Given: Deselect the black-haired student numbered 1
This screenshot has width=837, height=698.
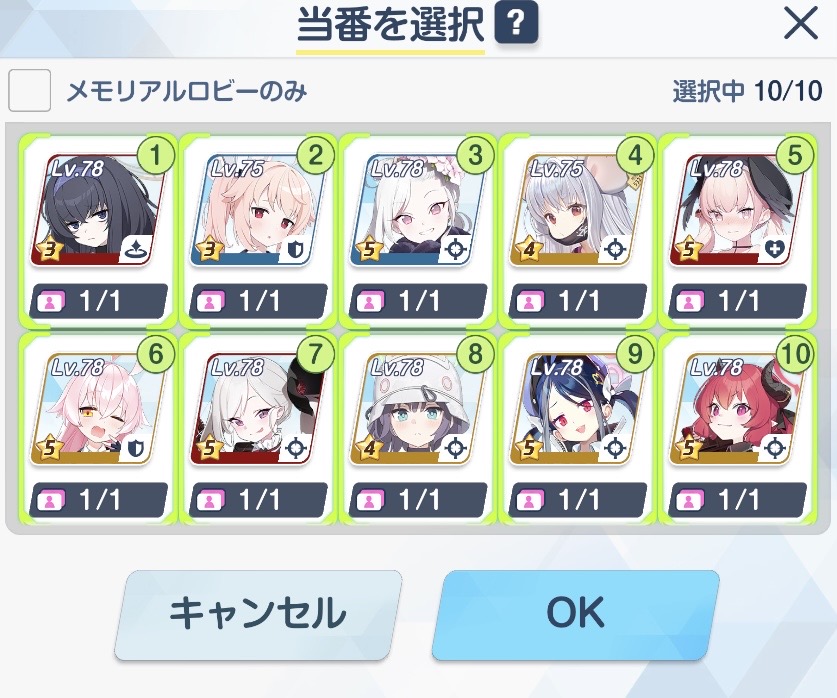Looking at the screenshot, I should [98, 231].
